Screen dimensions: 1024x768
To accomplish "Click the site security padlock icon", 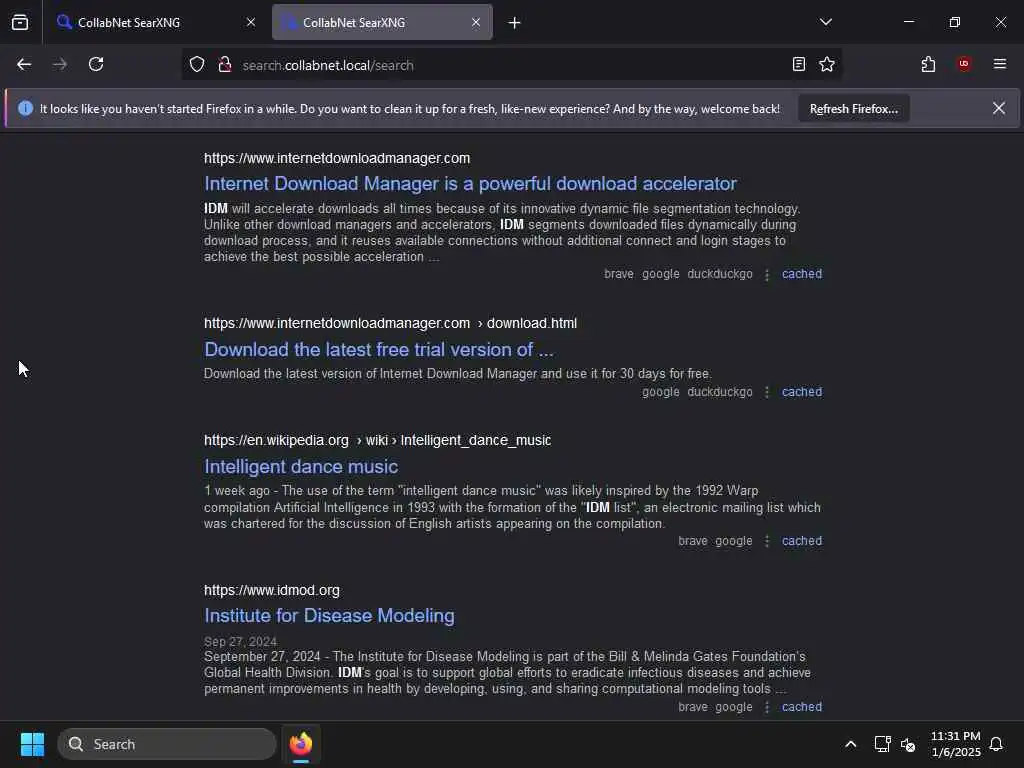I will click(225, 65).
